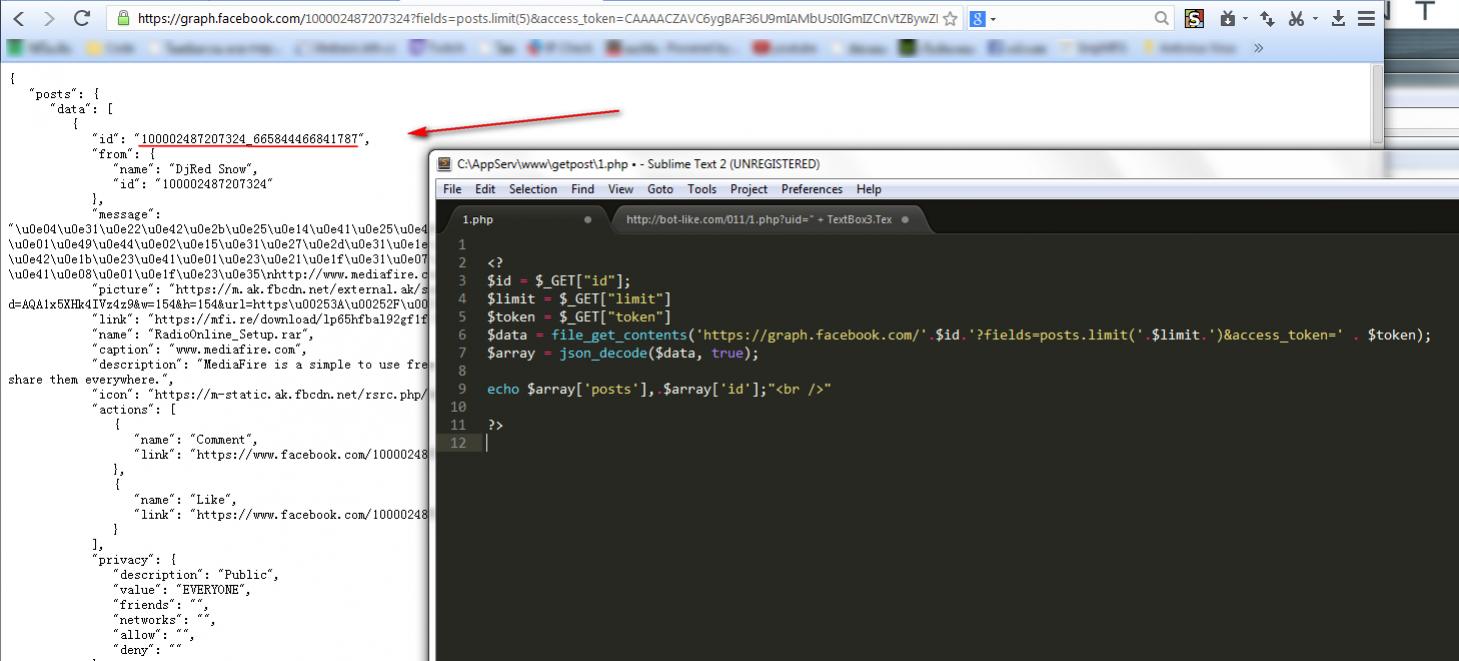Go back in the browser
The width and height of the screenshot is (1459, 661).
(x=19, y=18)
